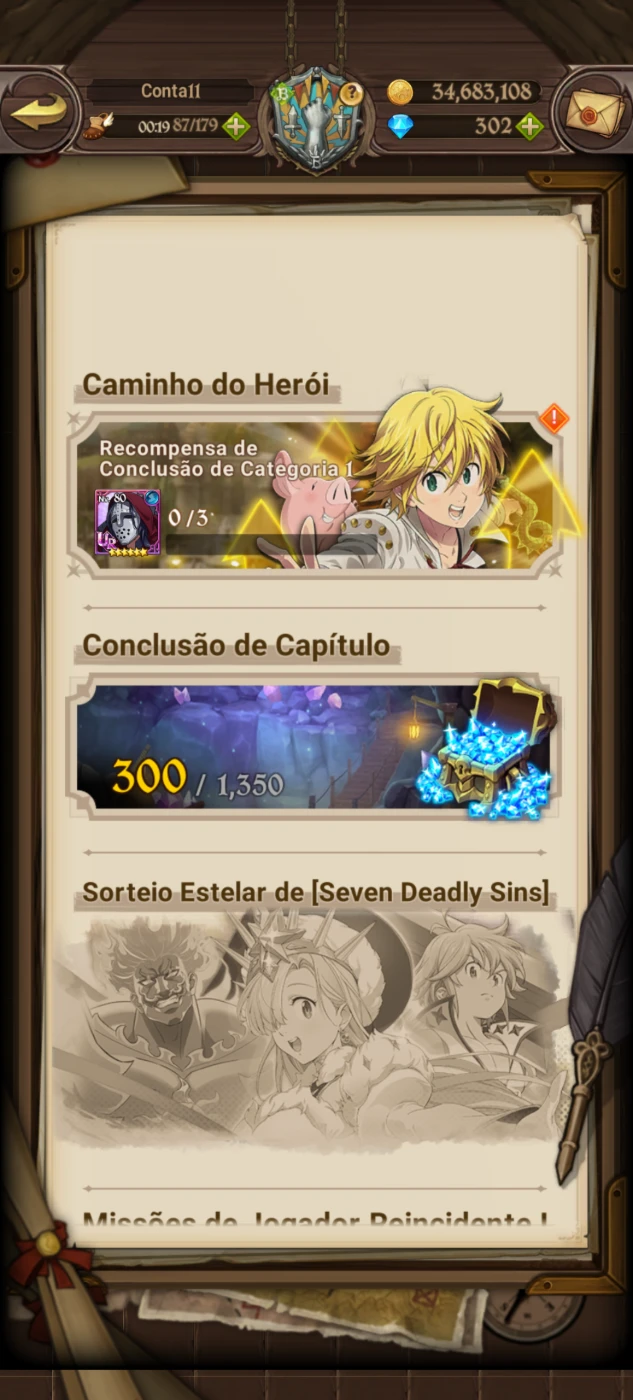Tap the question mark on emblem
The height and width of the screenshot is (1400, 633).
[350, 94]
